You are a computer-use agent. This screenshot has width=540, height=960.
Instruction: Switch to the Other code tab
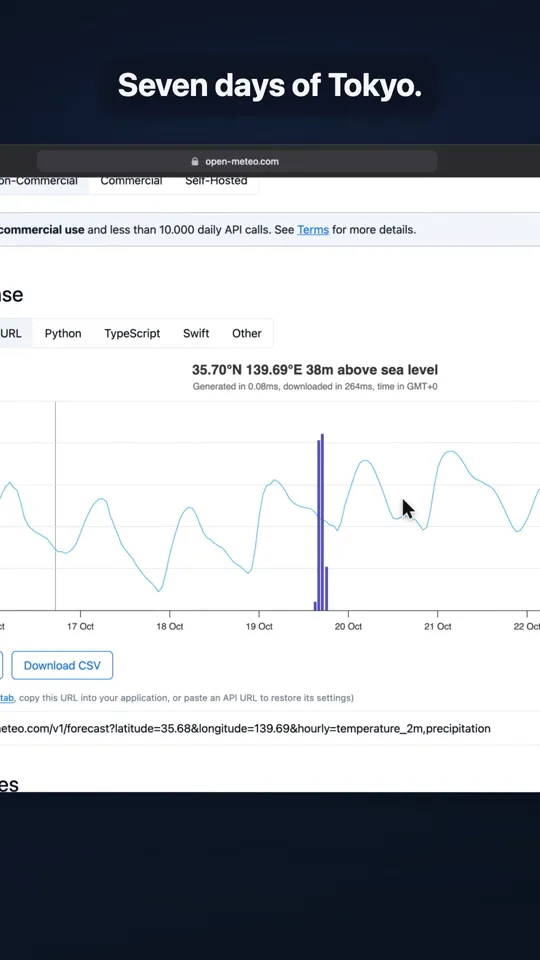pos(247,333)
